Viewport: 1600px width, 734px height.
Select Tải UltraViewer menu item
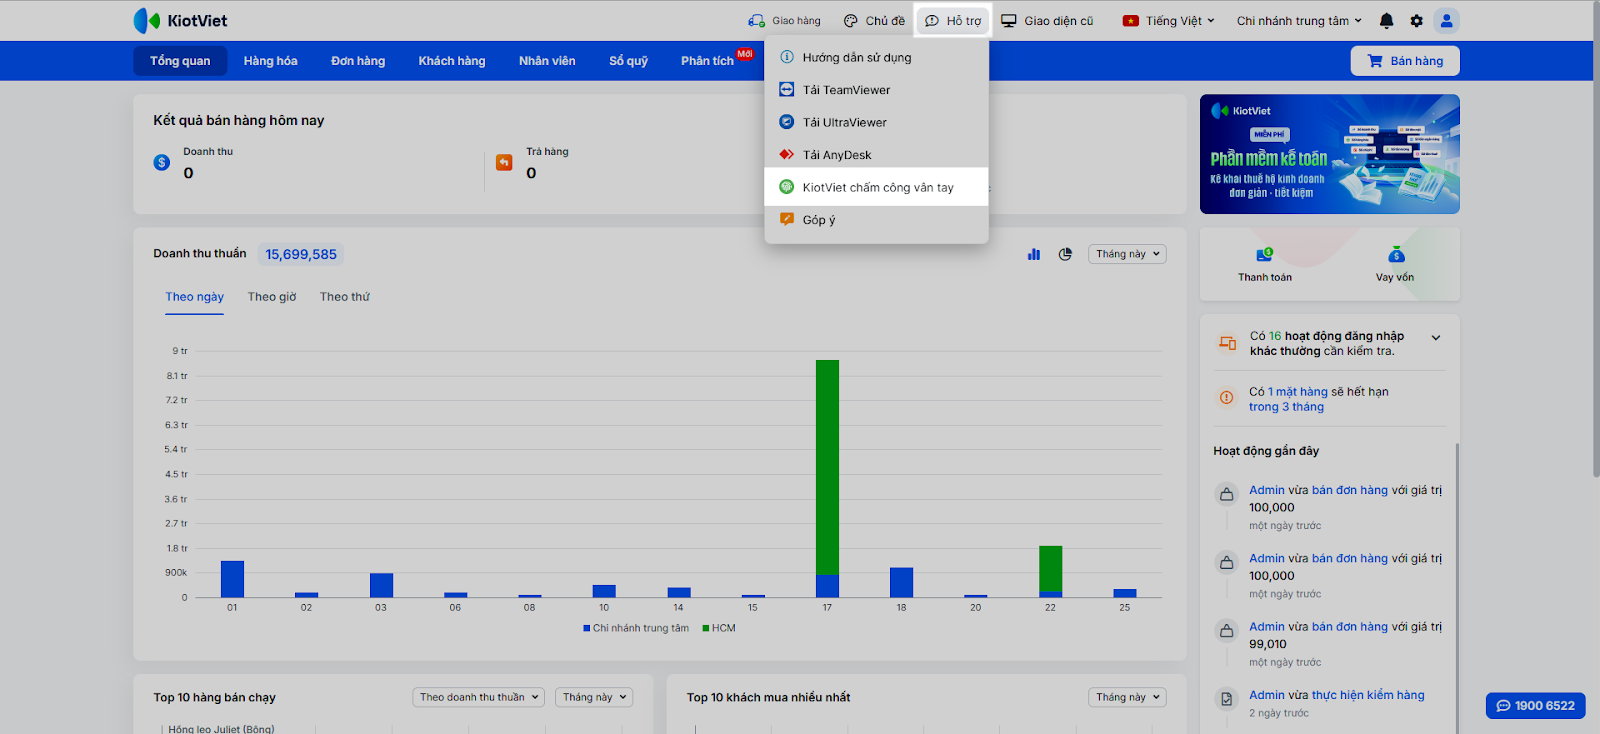tap(877, 122)
